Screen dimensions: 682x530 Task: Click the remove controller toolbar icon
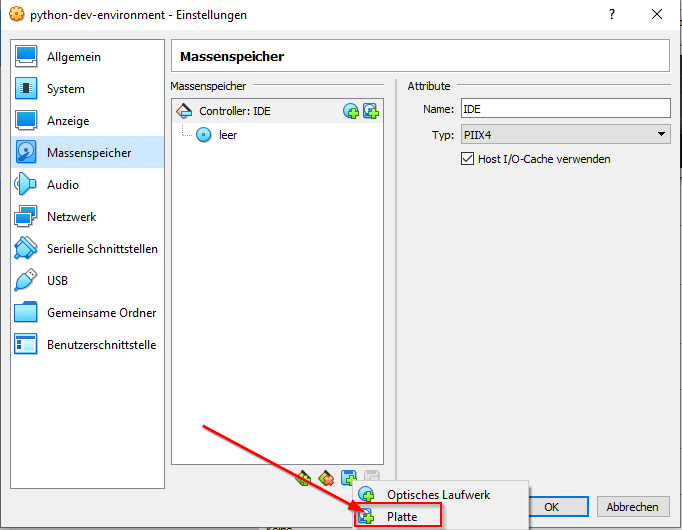[x=326, y=478]
